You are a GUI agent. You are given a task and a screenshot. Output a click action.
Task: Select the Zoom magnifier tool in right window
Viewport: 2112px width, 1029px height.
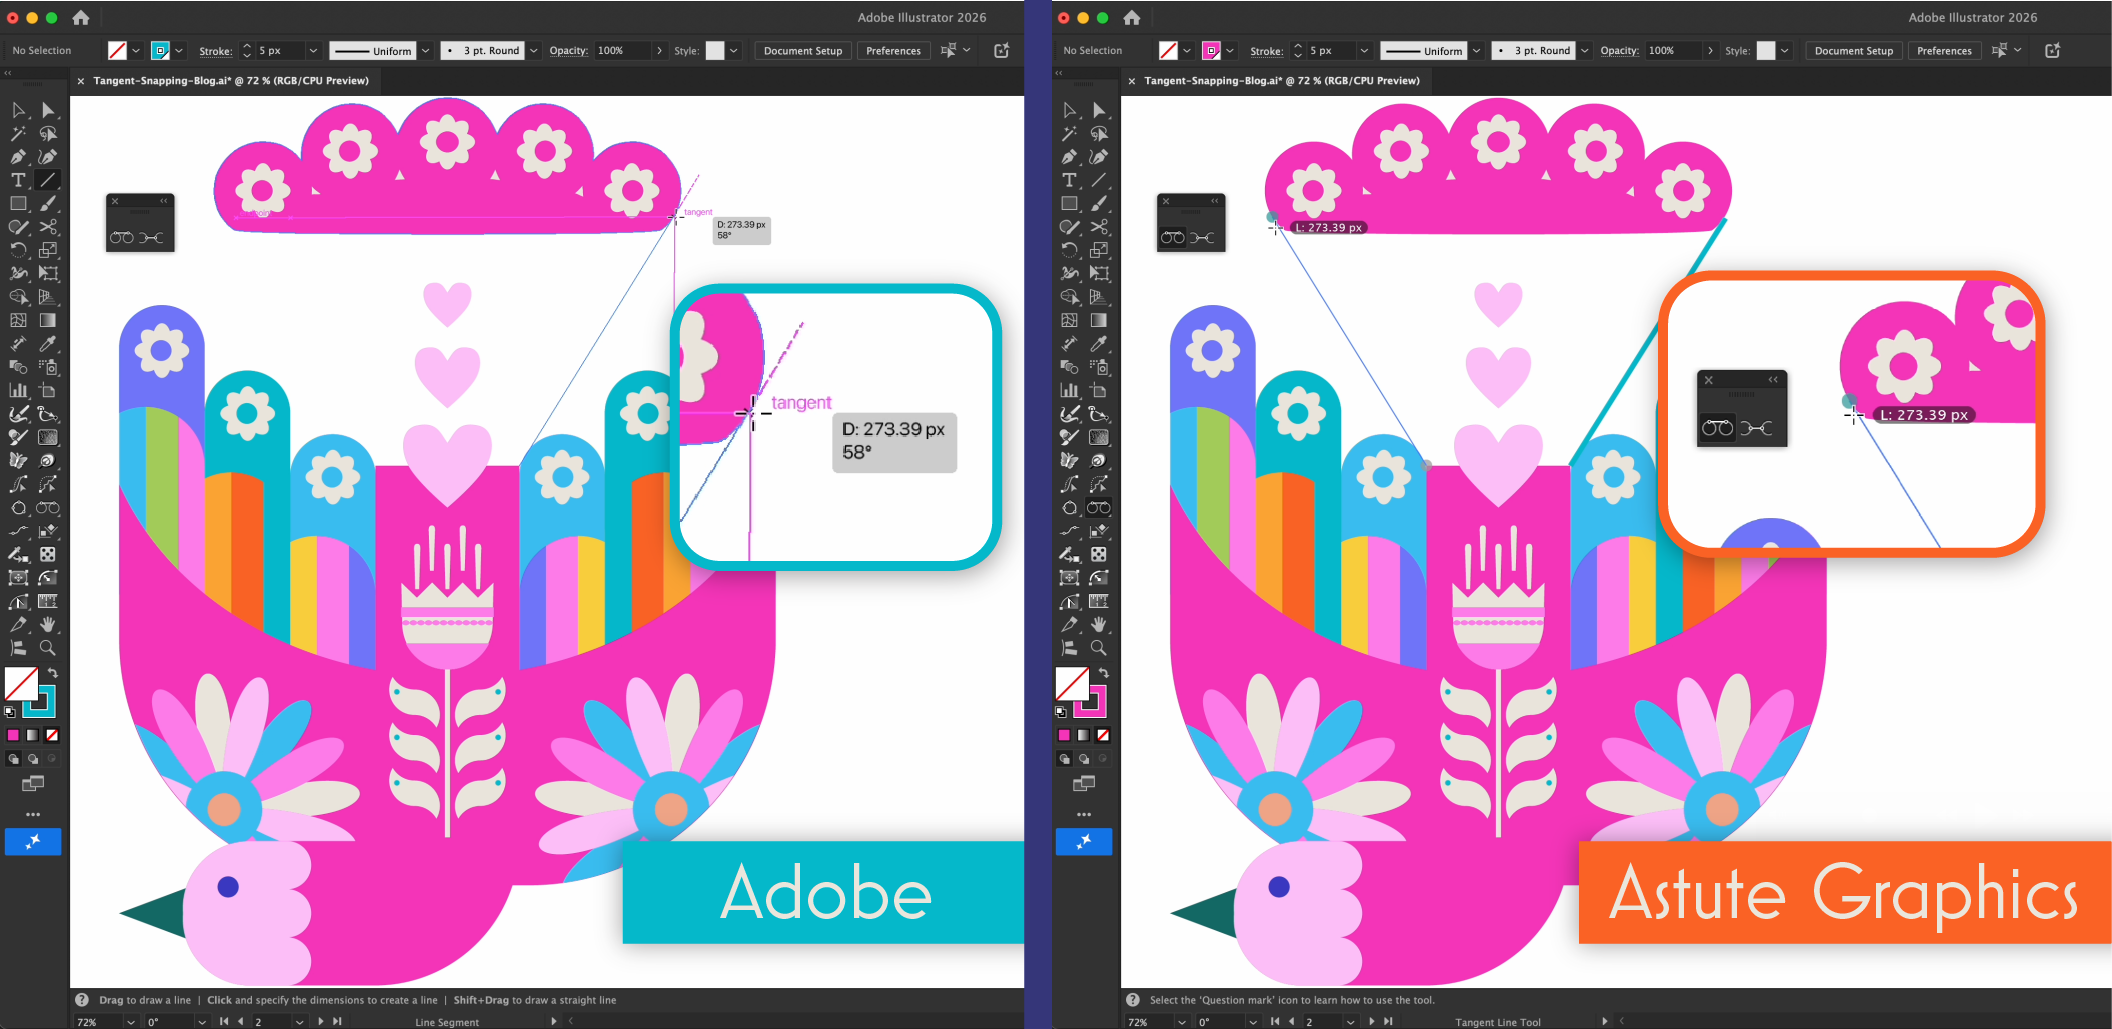[x=1099, y=648]
